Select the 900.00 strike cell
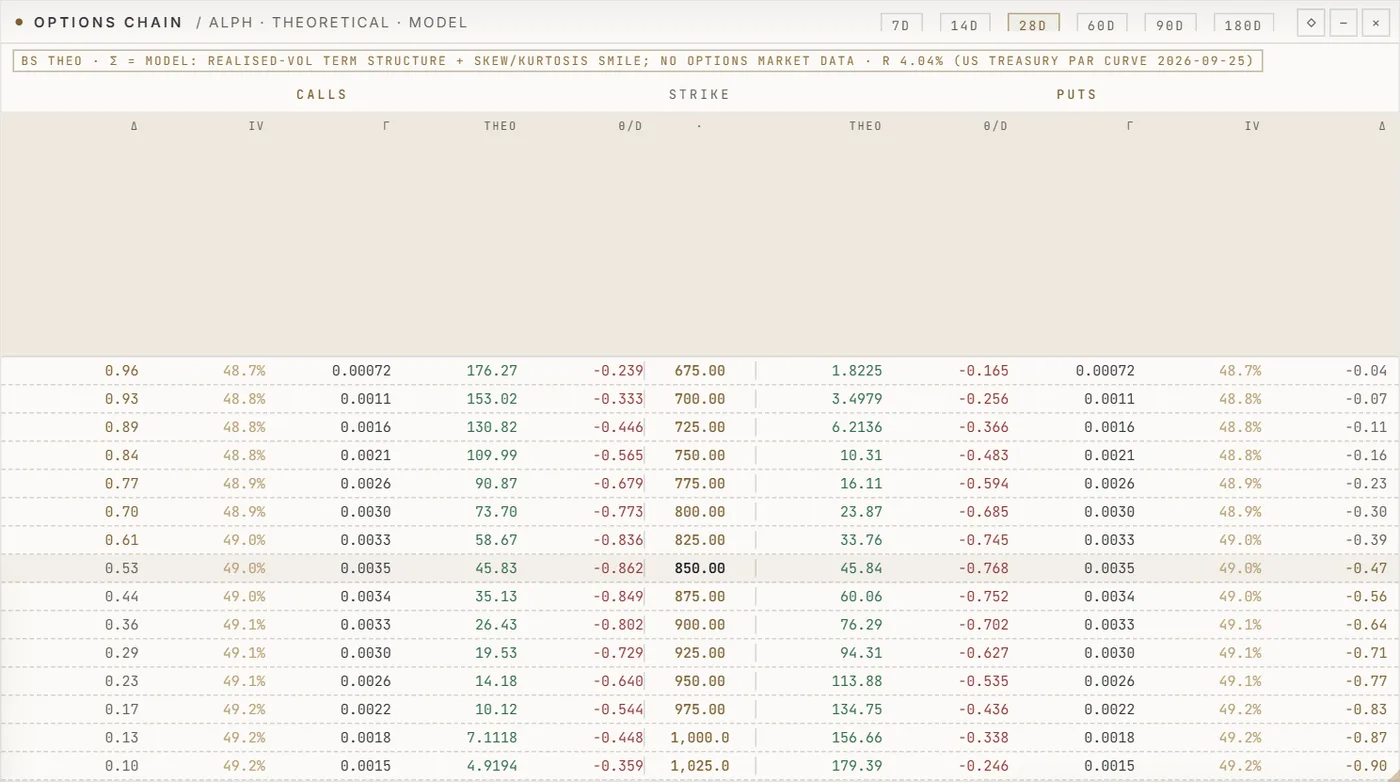The width and height of the screenshot is (1400, 782). [699, 625]
